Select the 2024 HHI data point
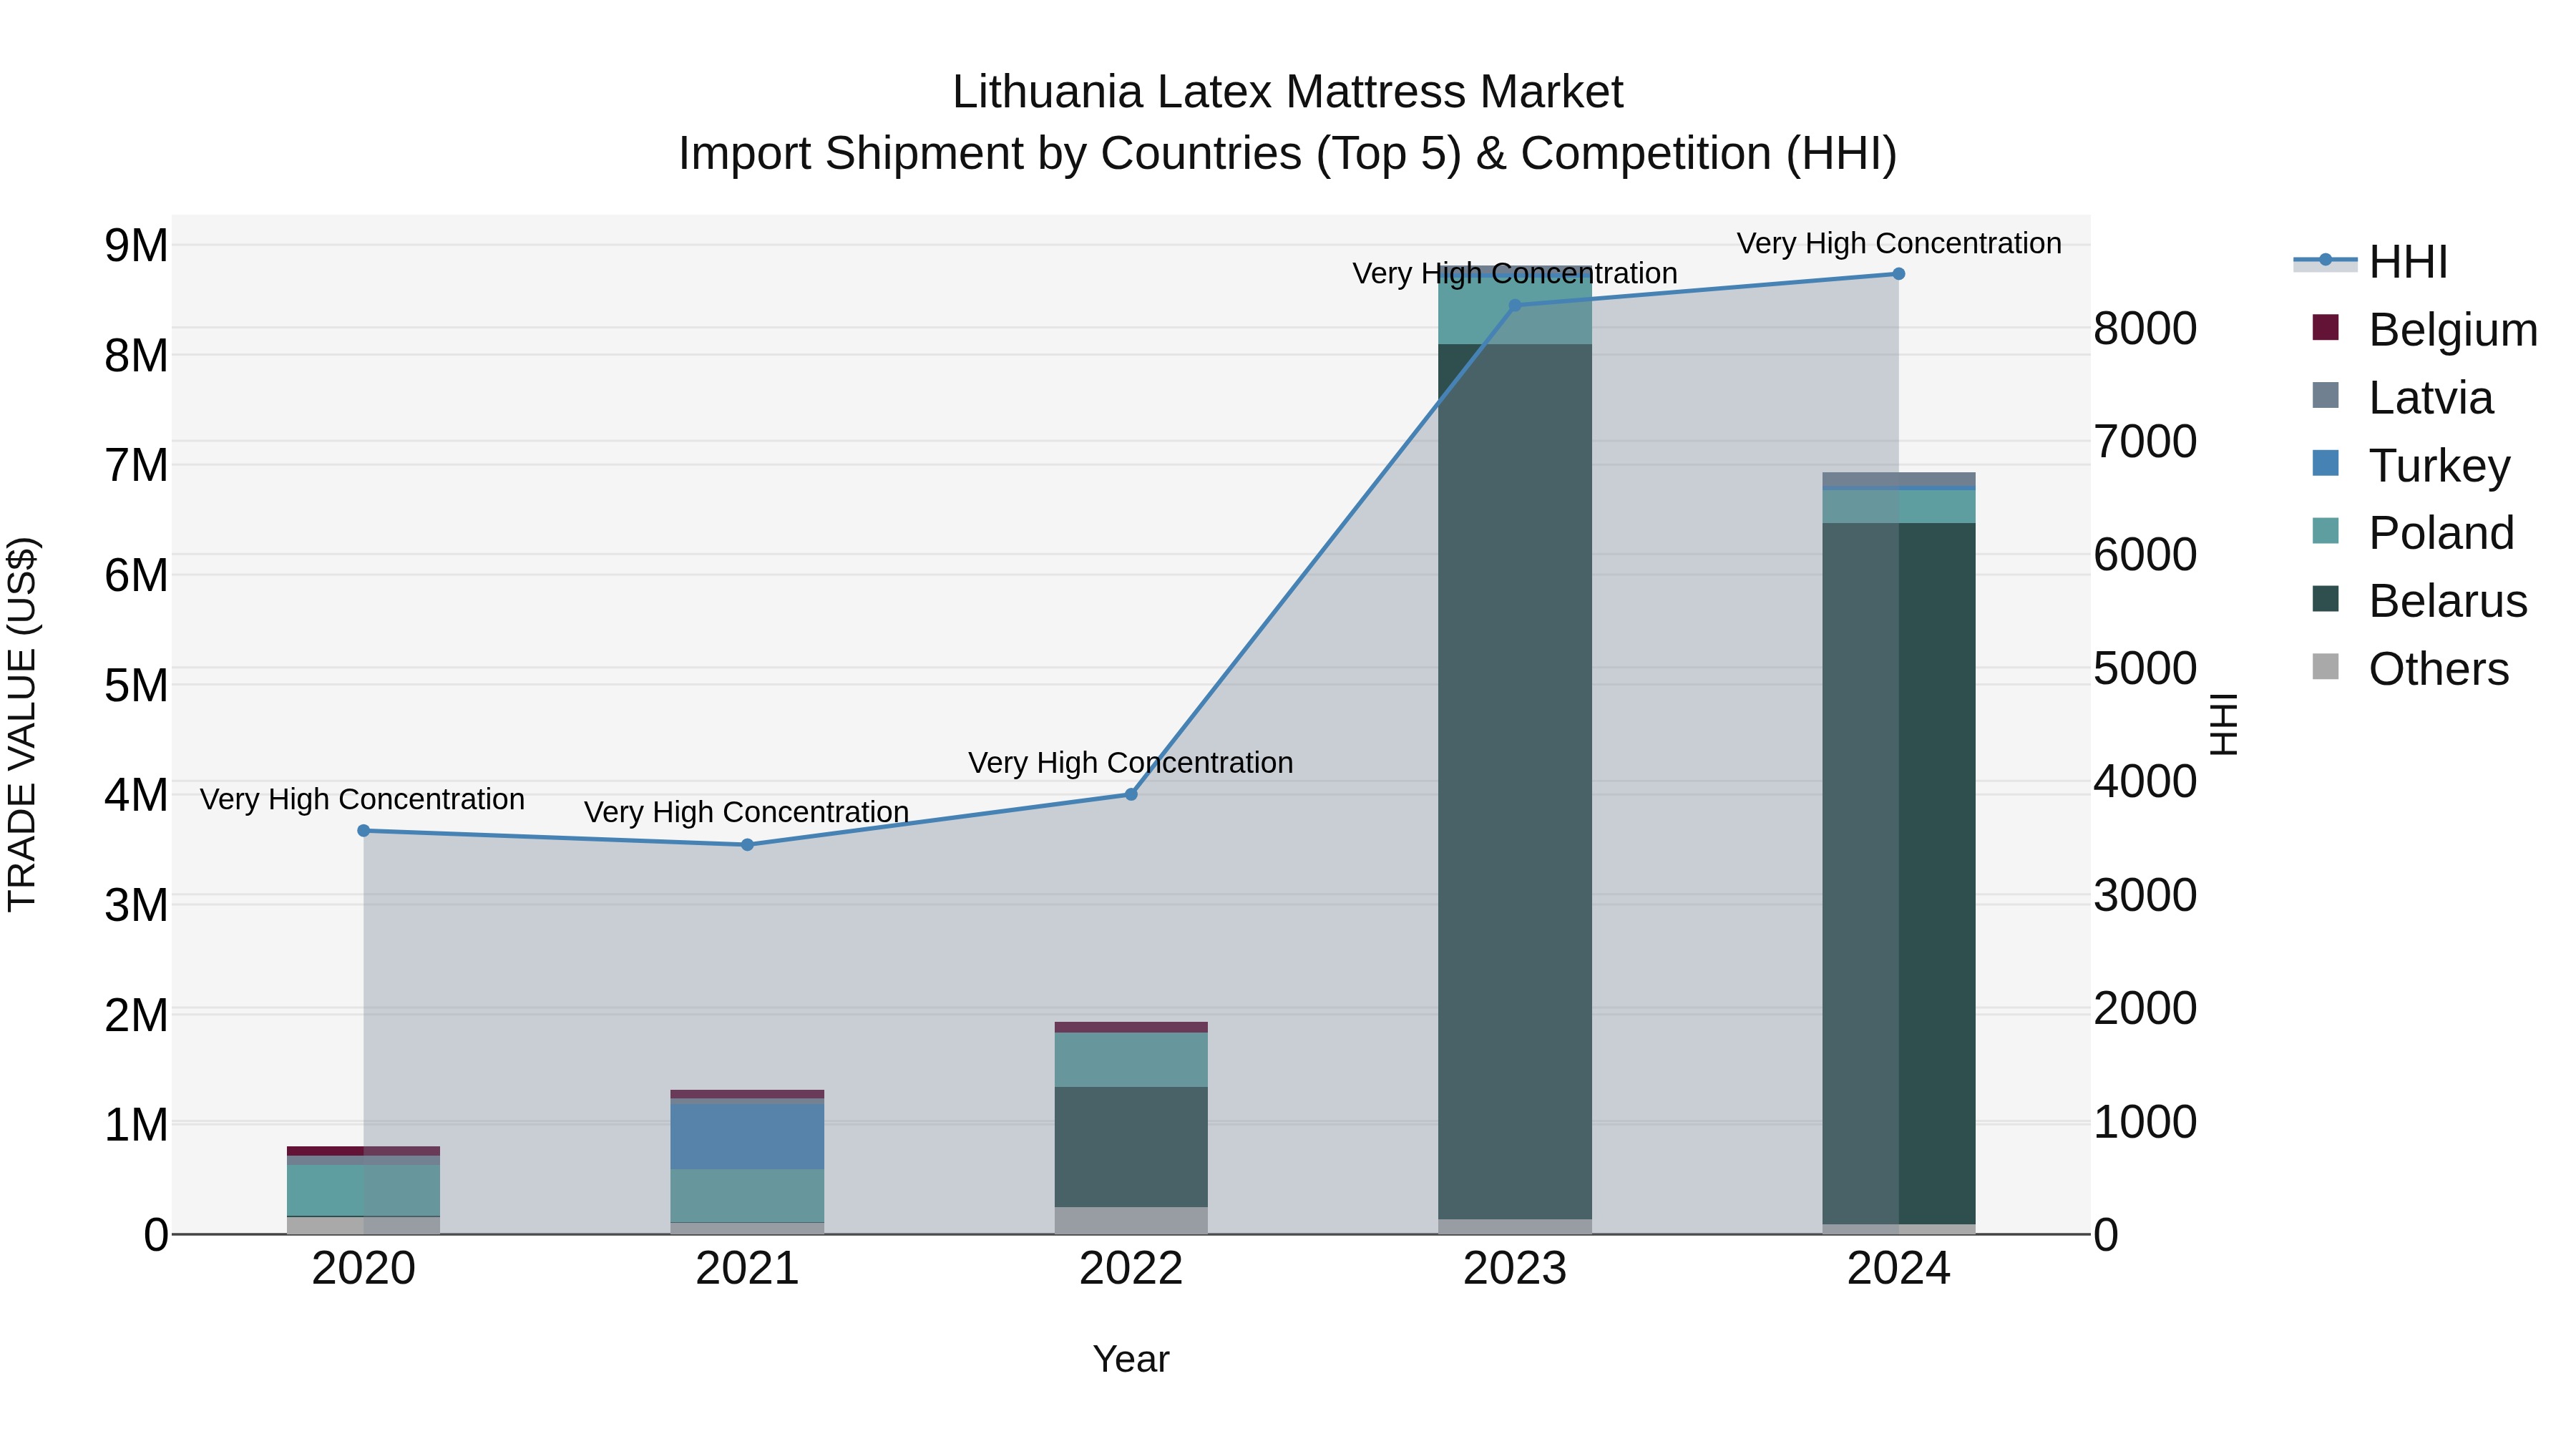Image resolution: width=2576 pixels, height=1449 pixels. click(x=1899, y=274)
